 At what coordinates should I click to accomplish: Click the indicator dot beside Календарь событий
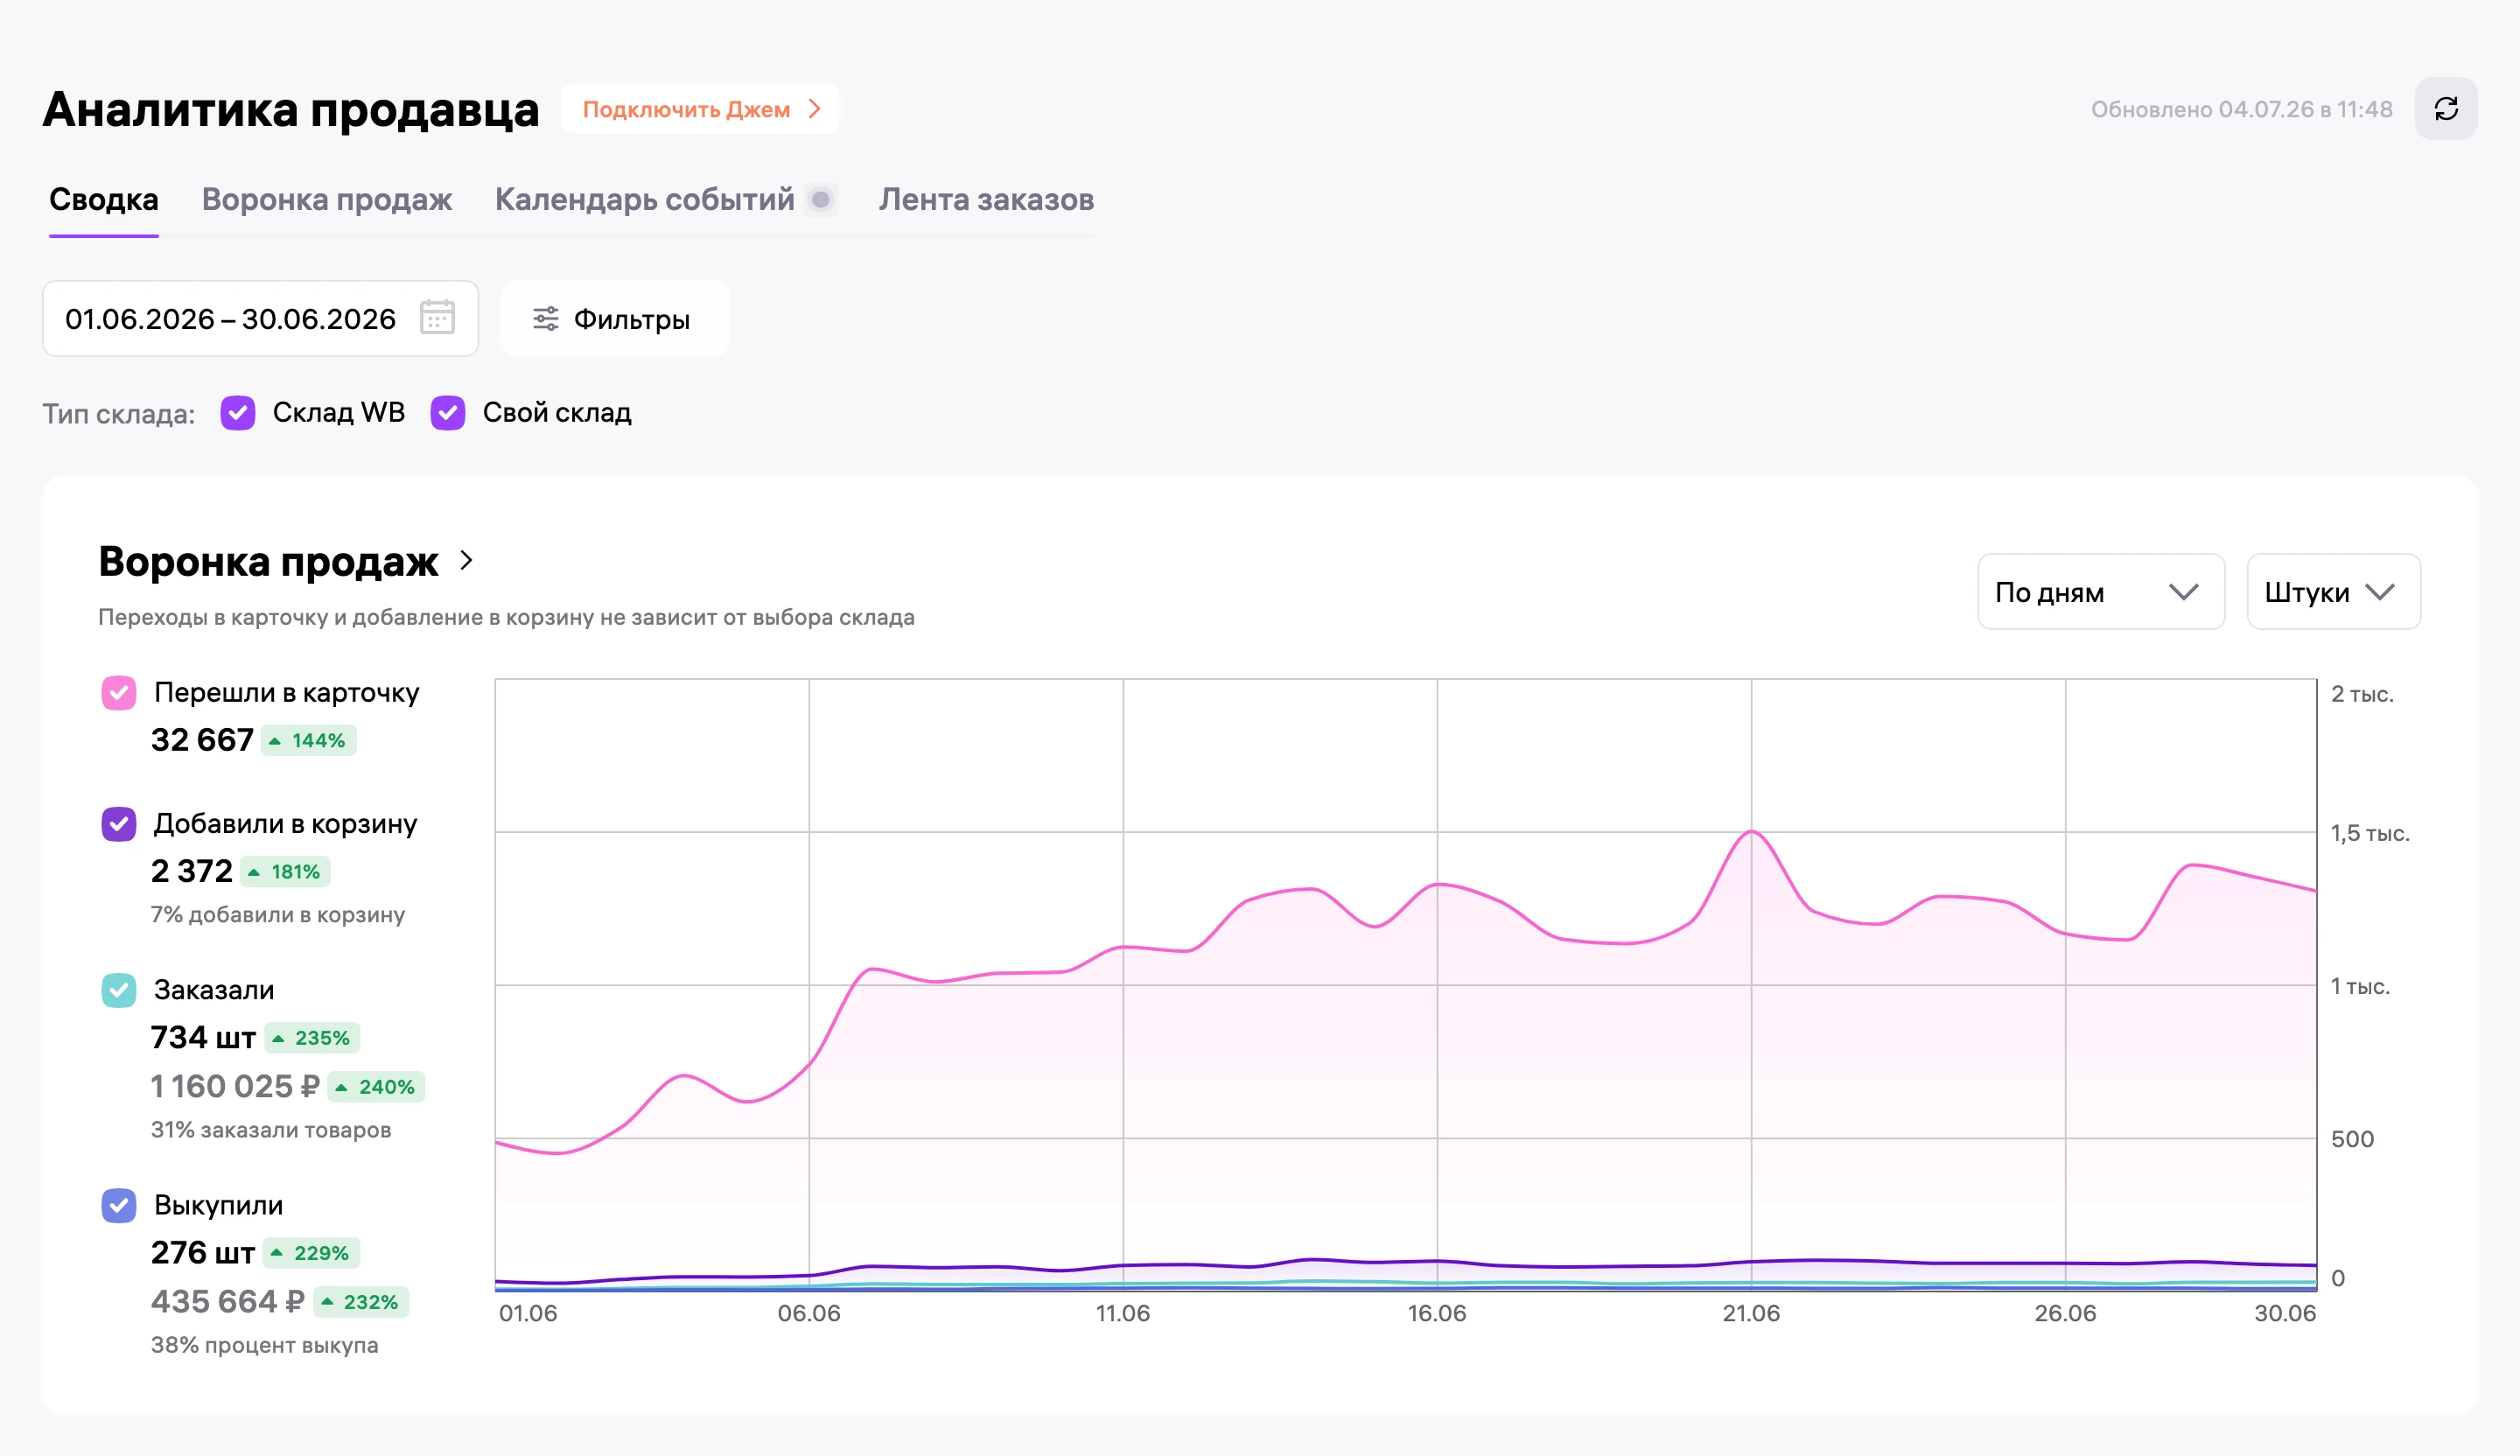point(820,200)
